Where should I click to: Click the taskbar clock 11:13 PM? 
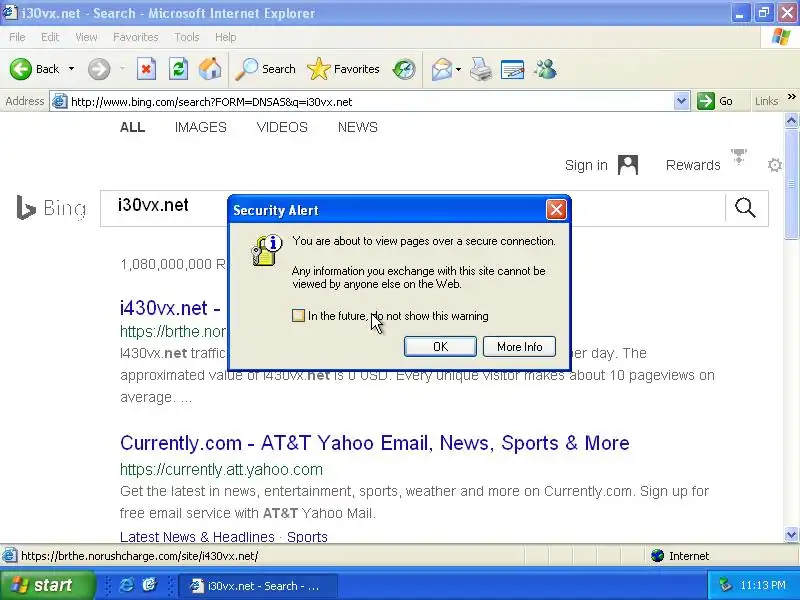(763, 585)
